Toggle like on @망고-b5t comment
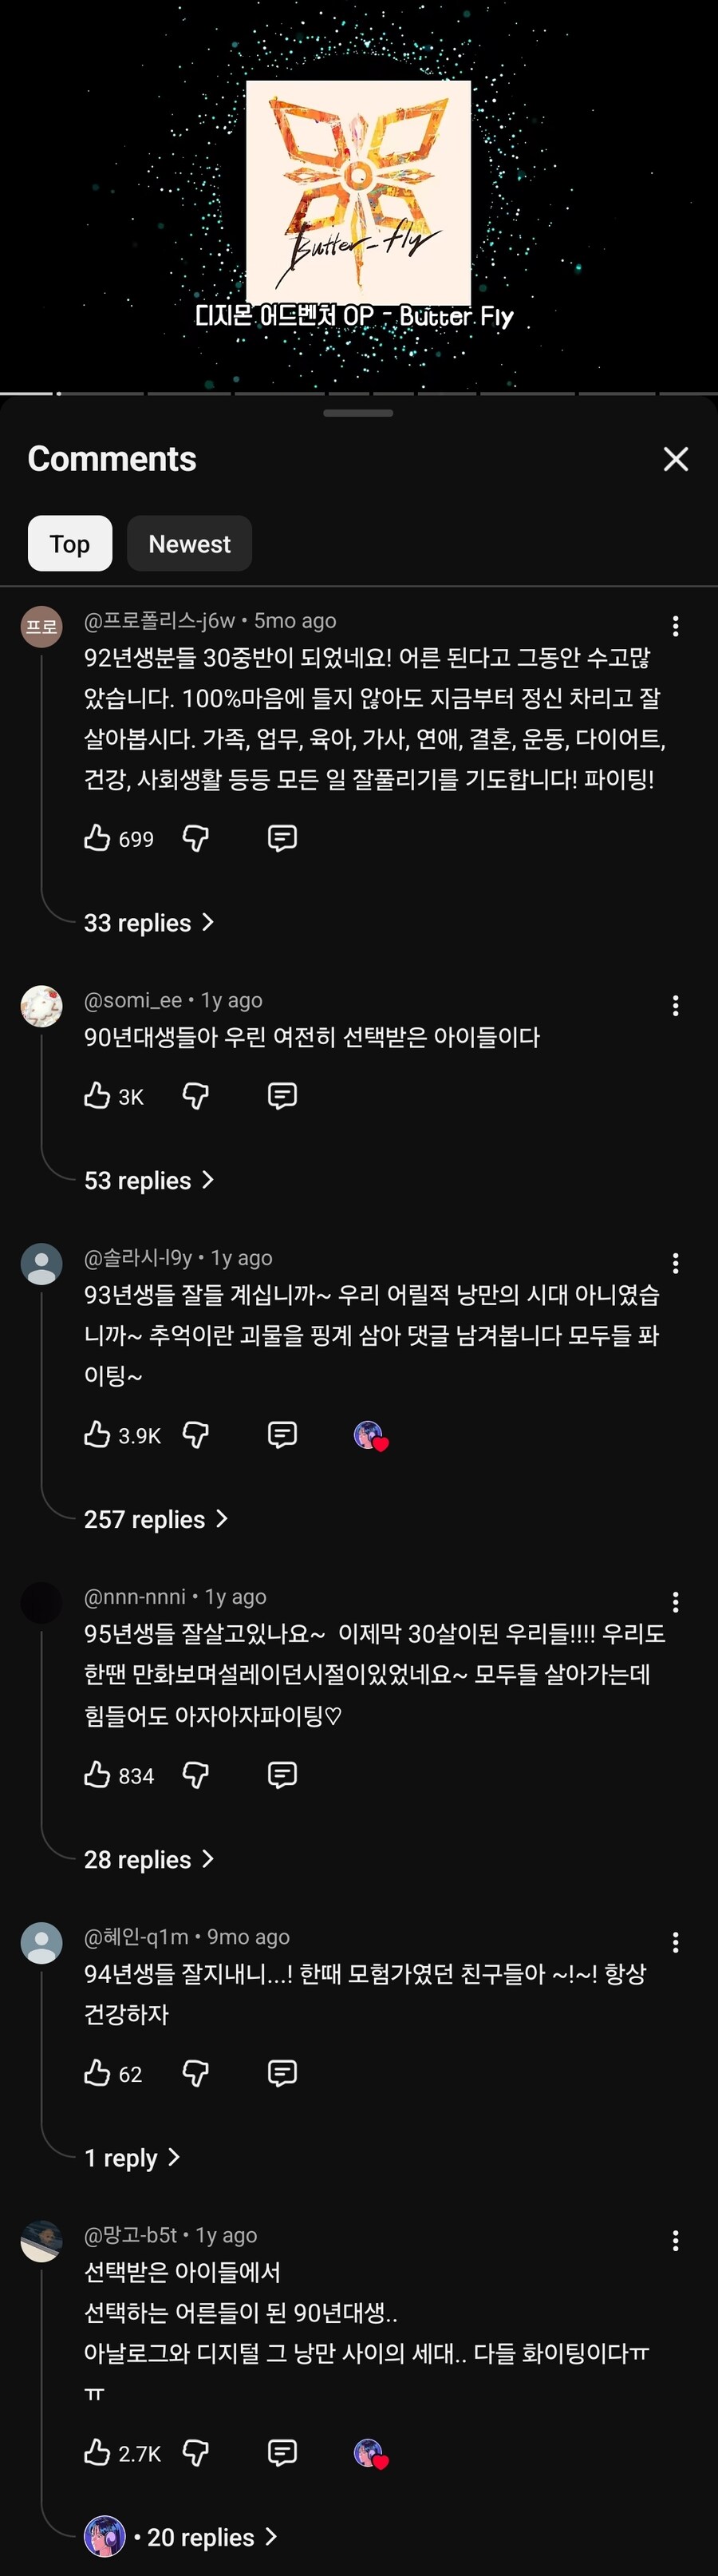This screenshot has height=2576, width=718. [x=97, y=2452]
